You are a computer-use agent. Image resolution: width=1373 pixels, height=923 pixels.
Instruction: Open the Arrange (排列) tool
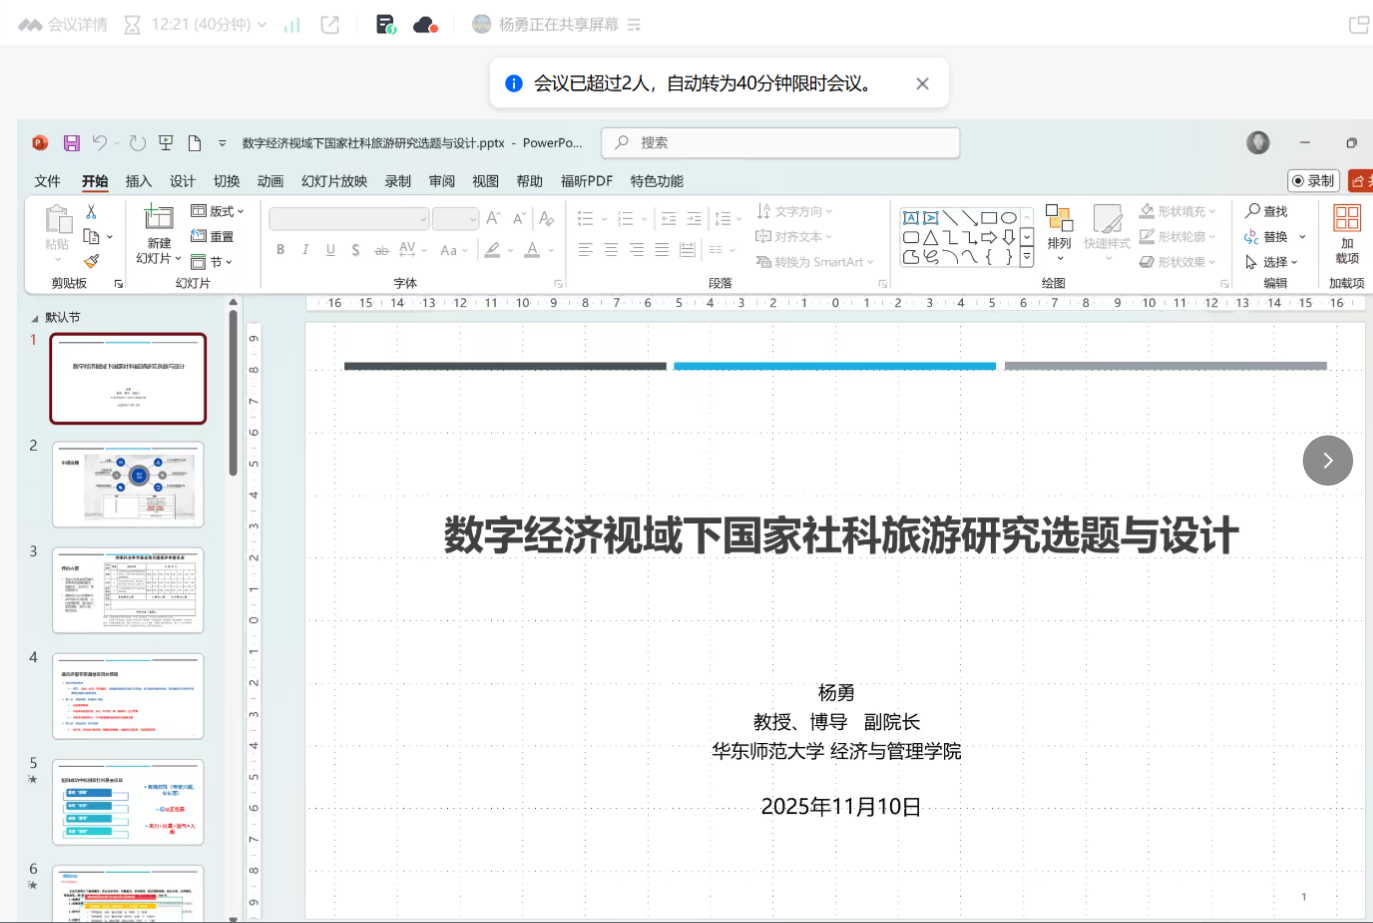pos(1058,227)
